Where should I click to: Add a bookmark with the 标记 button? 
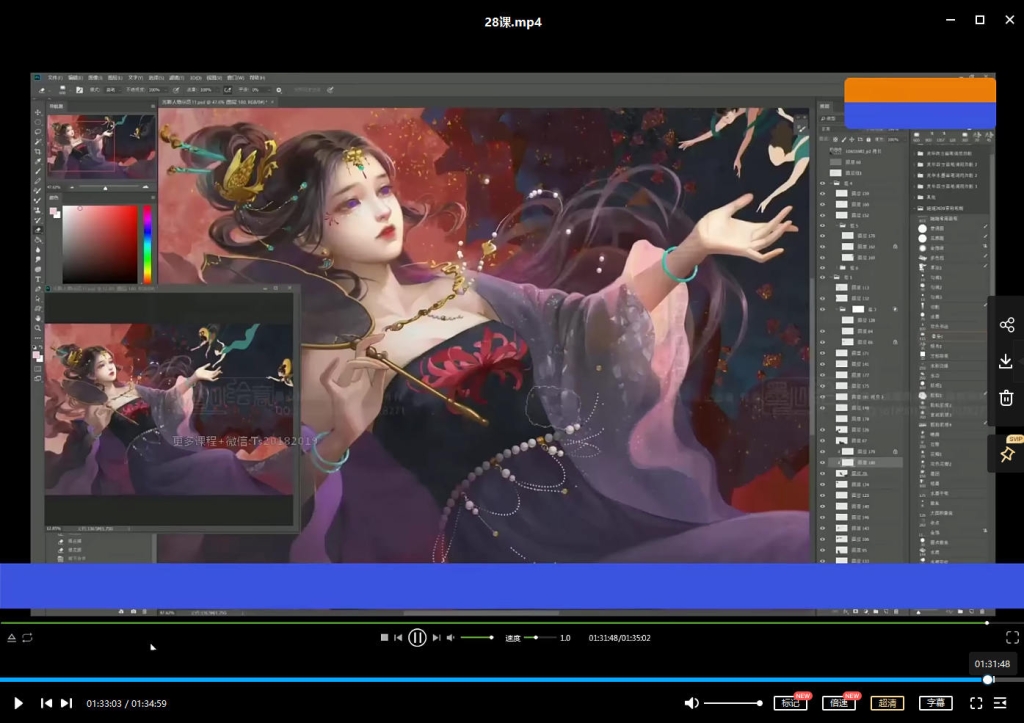(791, 703)
